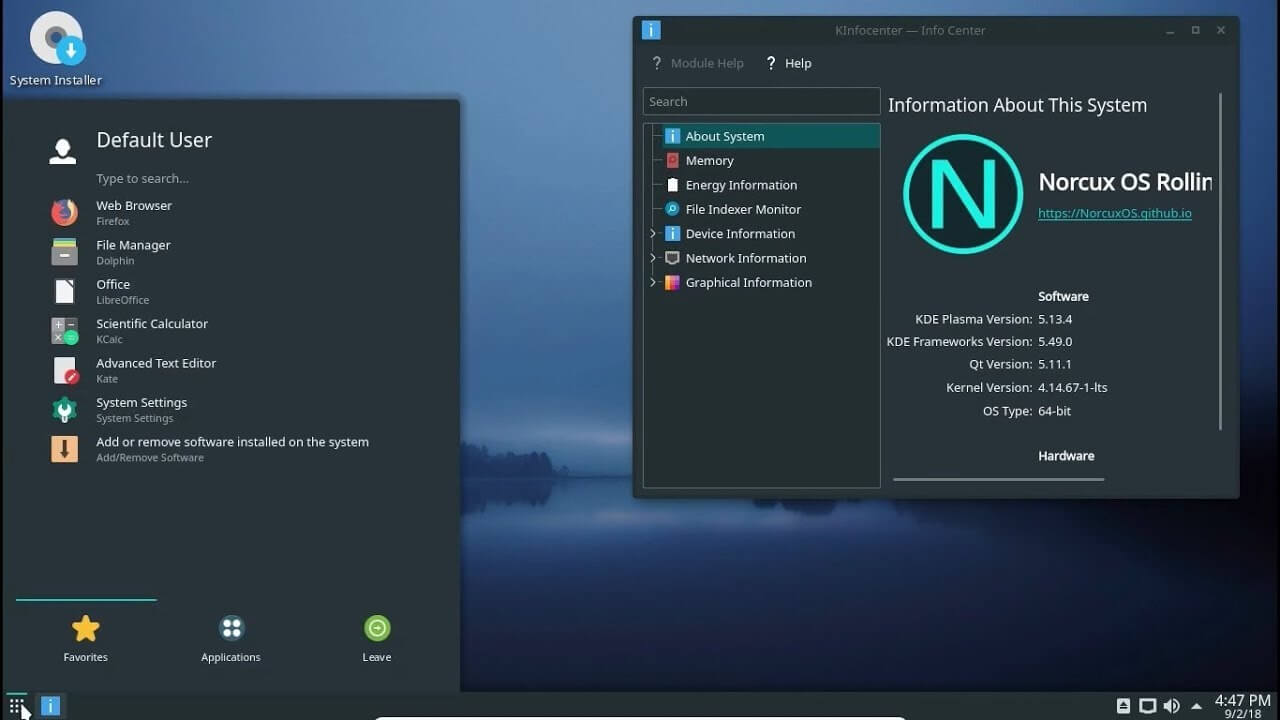Click the 'Default User' name in the launcher
Image resolution: width=1280 pixels, height=720 pixels.
154,140
